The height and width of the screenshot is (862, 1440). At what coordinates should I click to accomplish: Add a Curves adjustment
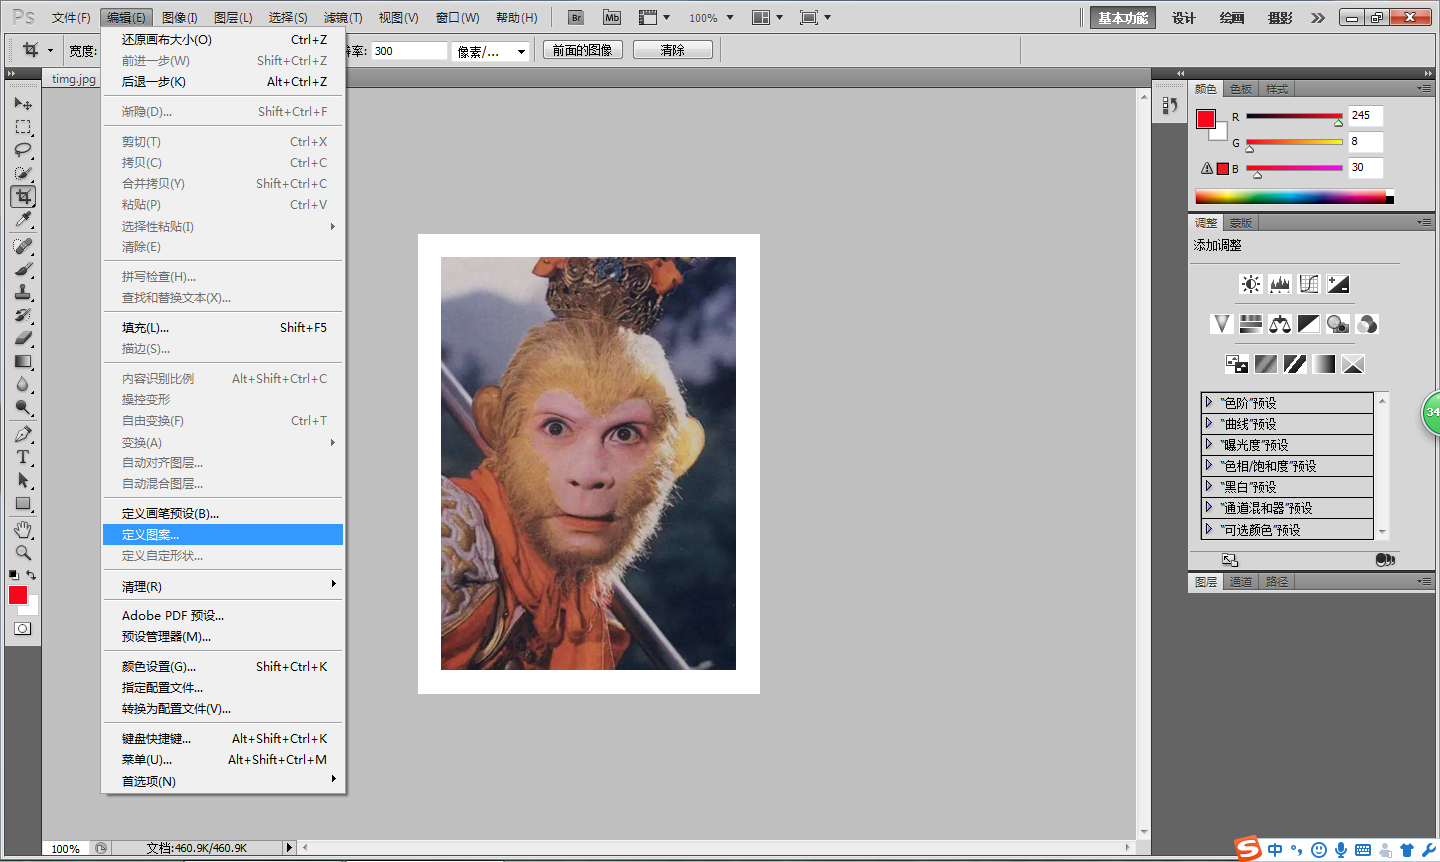(x=1309, y=284)
